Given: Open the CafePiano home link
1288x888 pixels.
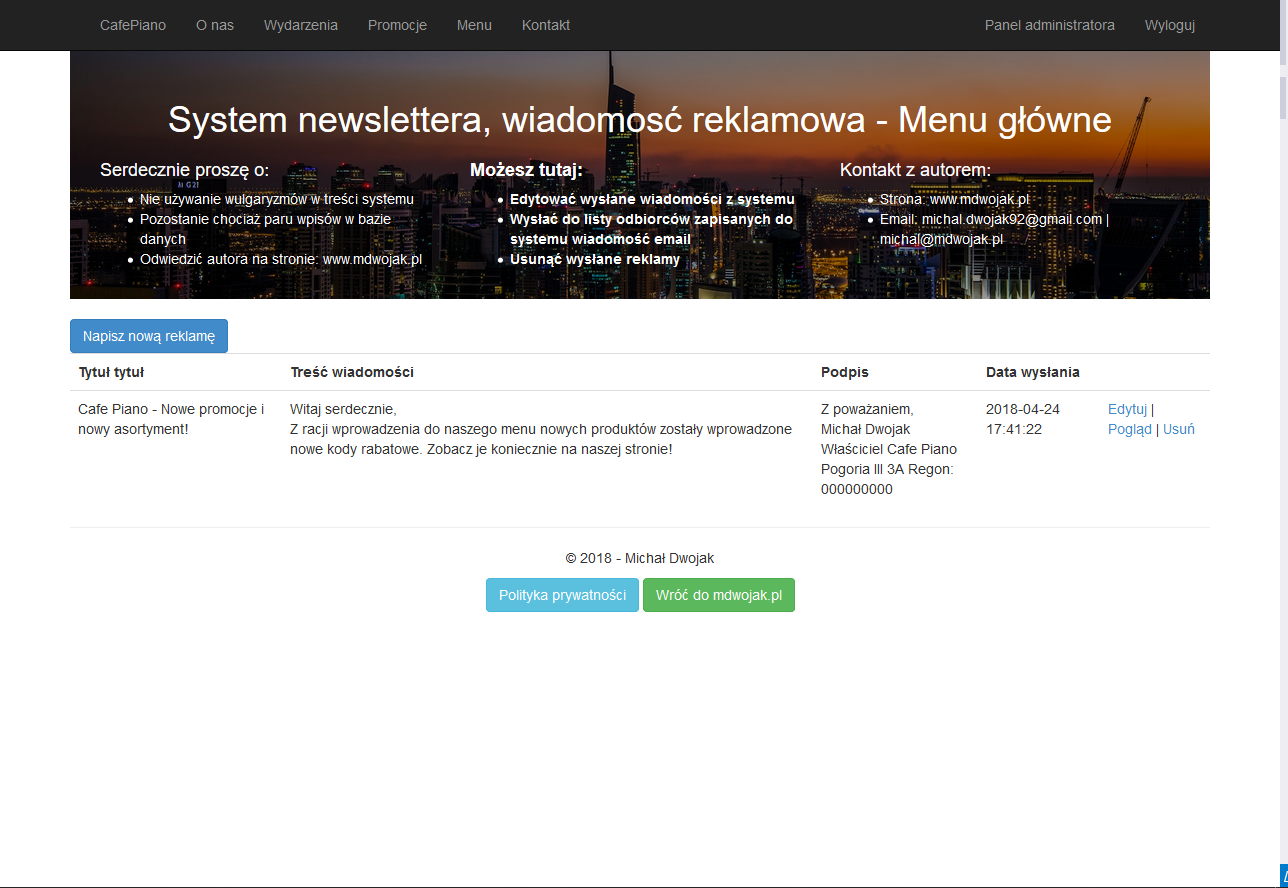Looking at the screenshot, I should pyautogui.click(x=133, y=25).
